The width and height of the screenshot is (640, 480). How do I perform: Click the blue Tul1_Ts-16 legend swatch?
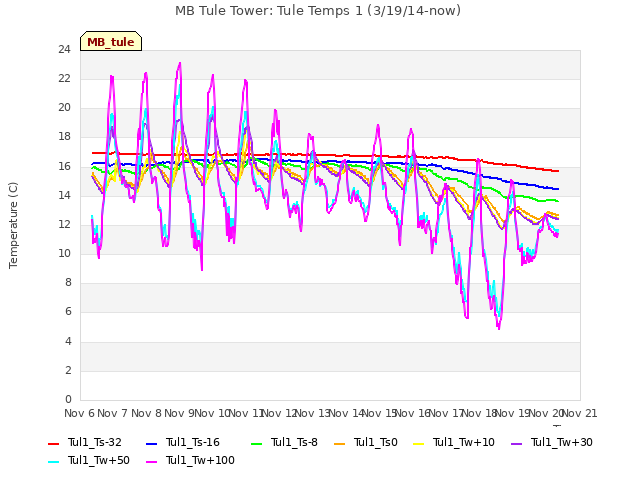[x=151, y=443]
